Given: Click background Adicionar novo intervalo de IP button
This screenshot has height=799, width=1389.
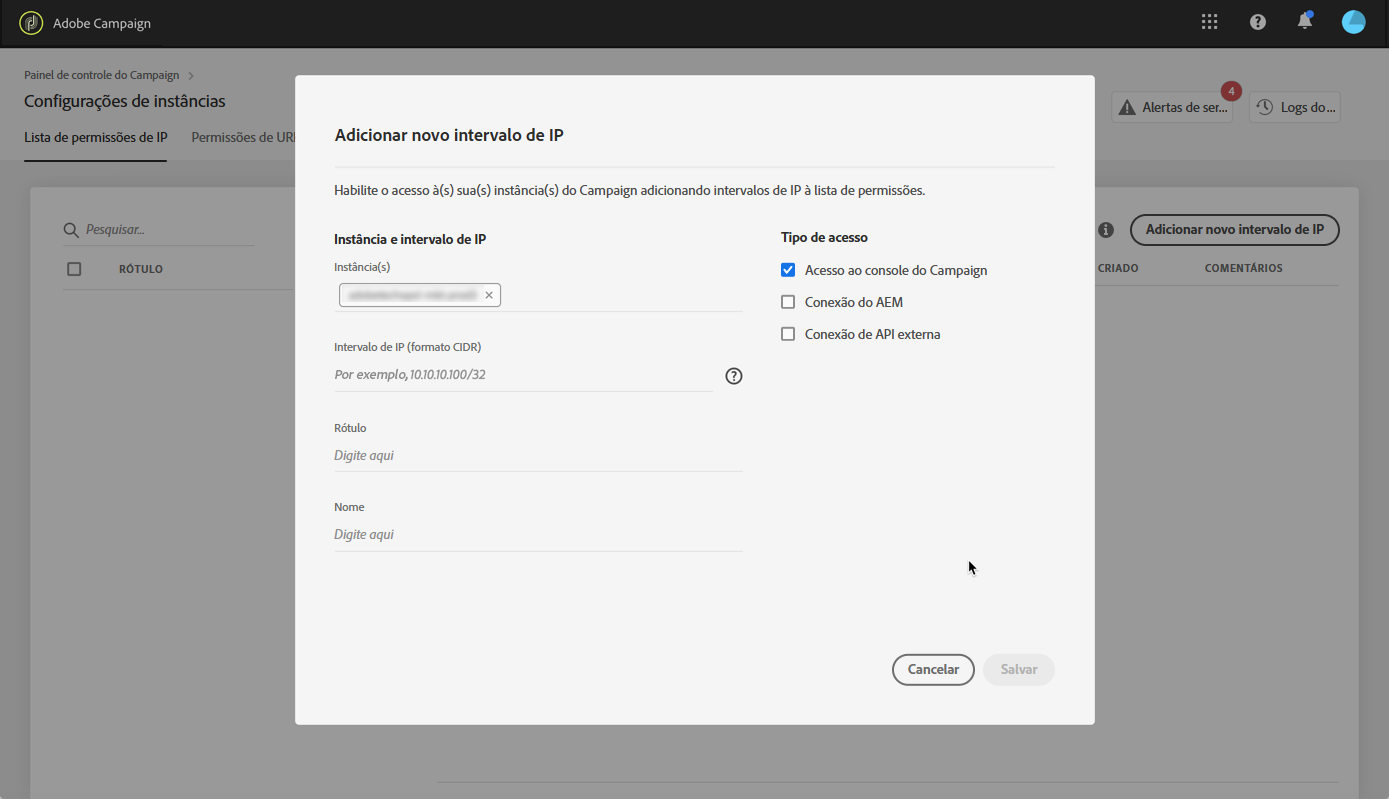Looking at the screenshot, I should [x=1235, y=230].
